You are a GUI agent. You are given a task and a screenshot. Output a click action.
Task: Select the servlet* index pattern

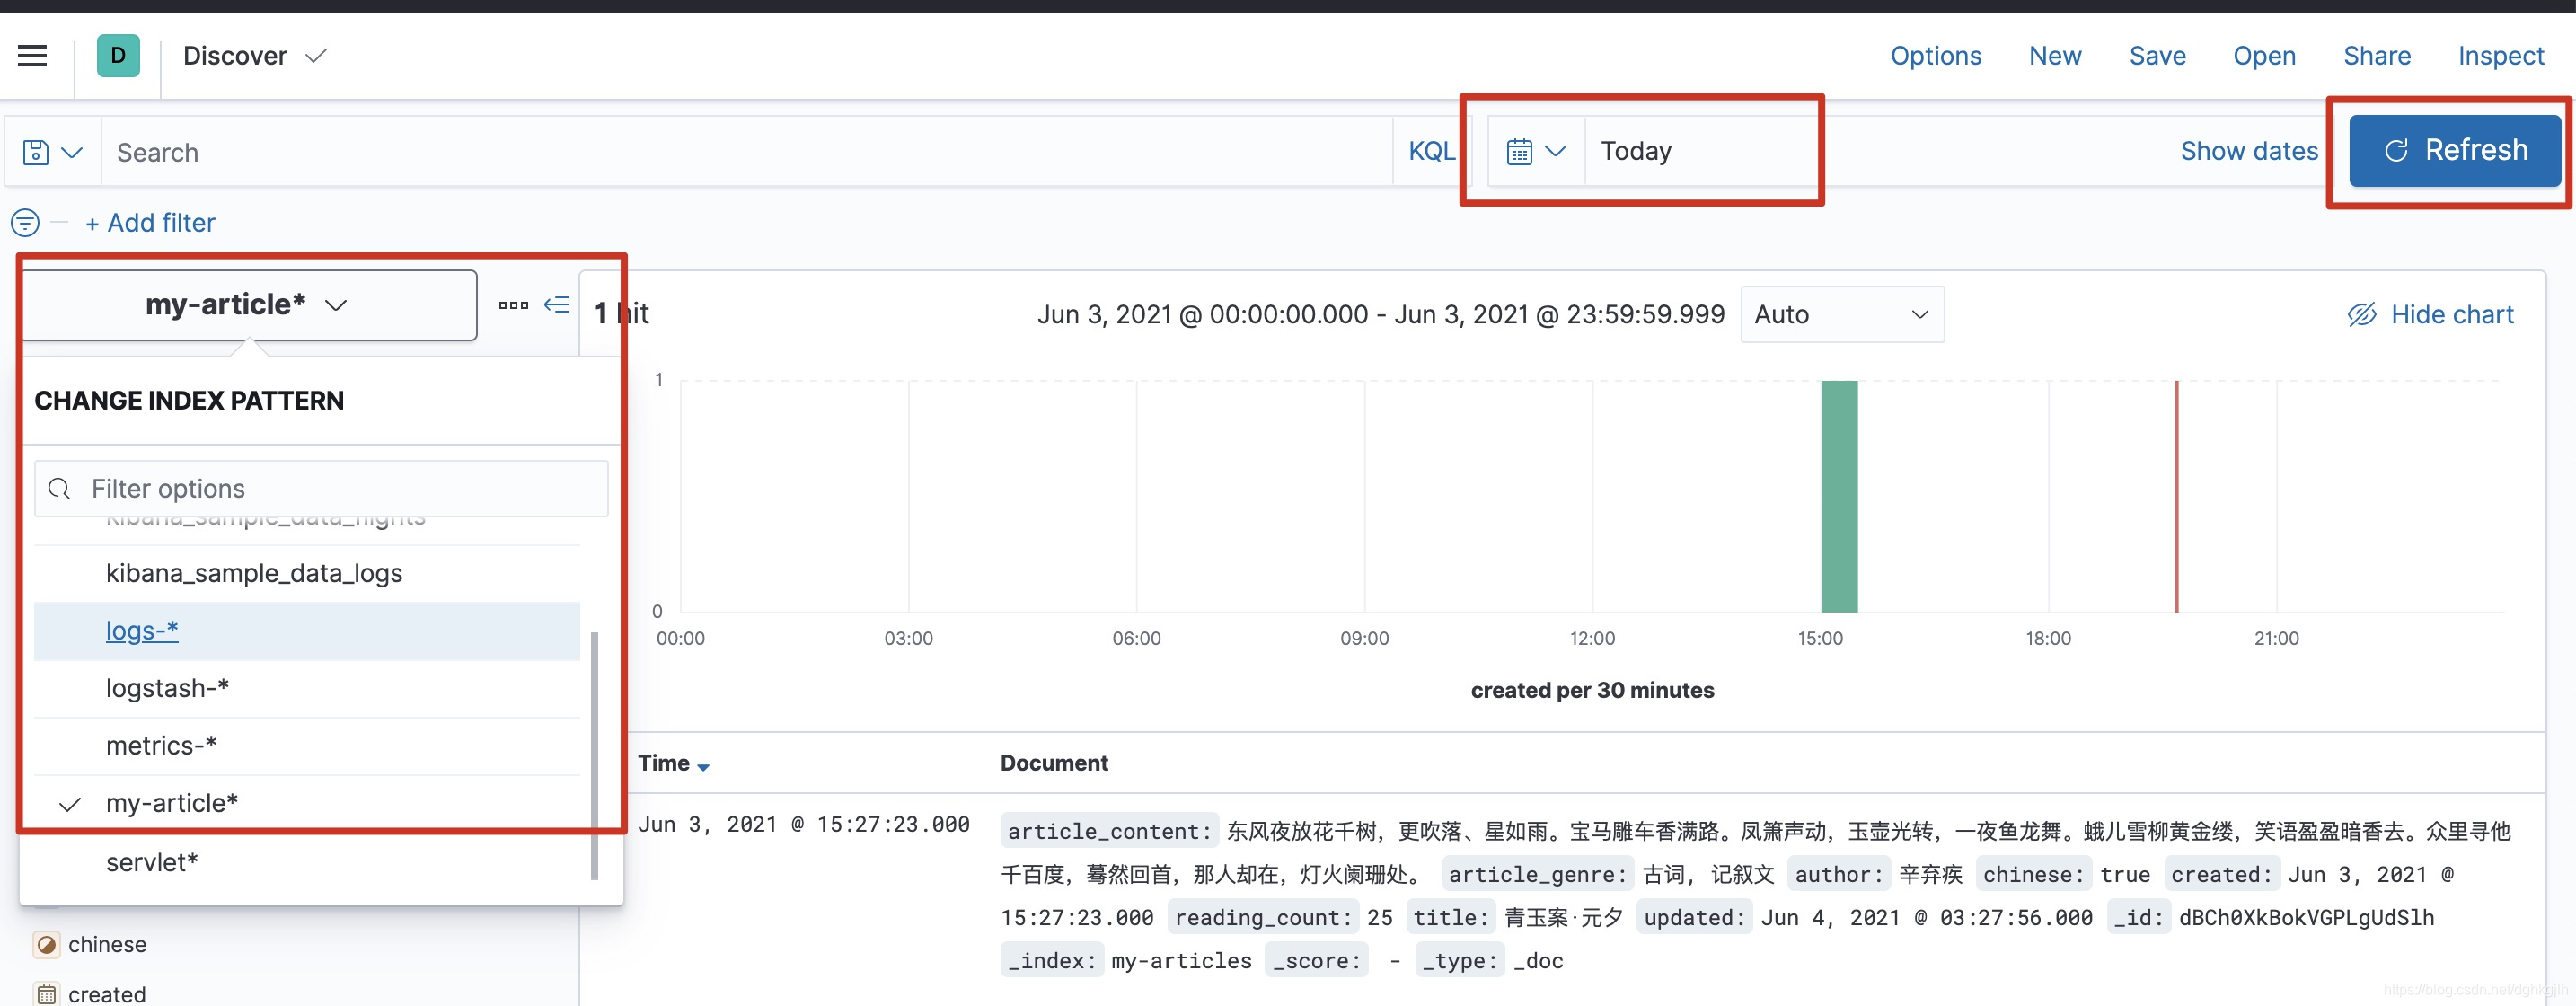(307, 862)
